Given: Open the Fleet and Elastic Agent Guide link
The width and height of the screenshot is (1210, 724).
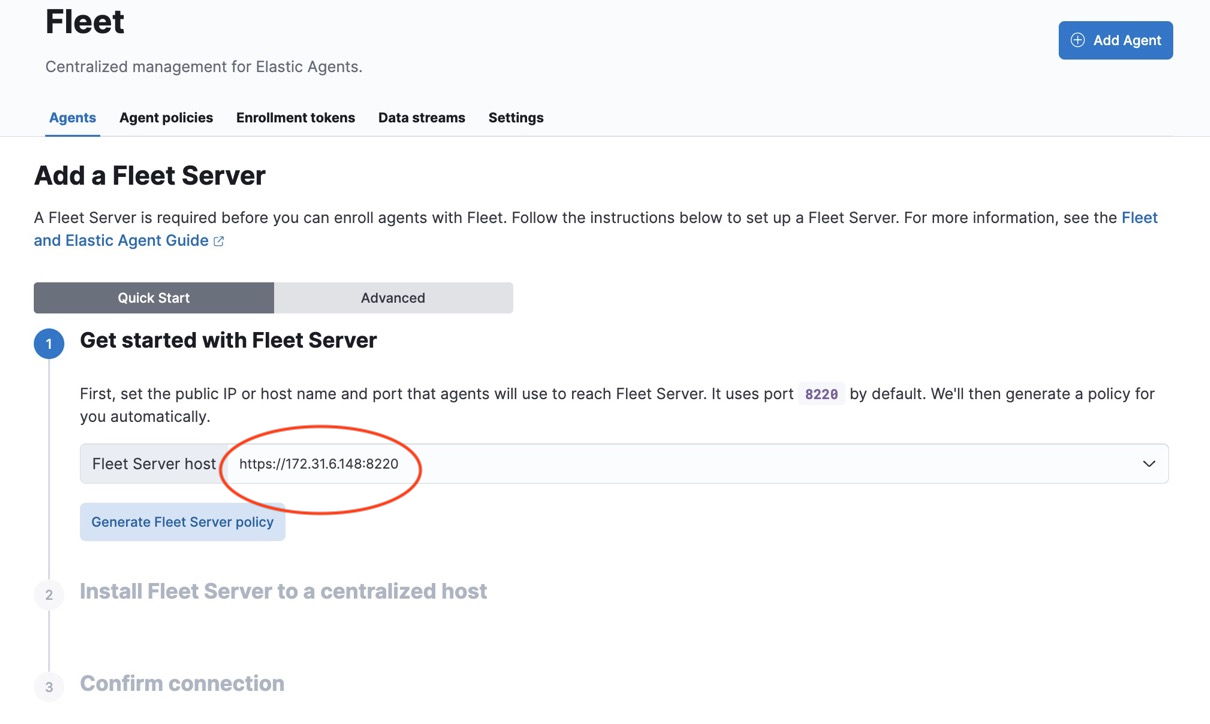Looking at the screenshot, I should [x=596, y=229].
